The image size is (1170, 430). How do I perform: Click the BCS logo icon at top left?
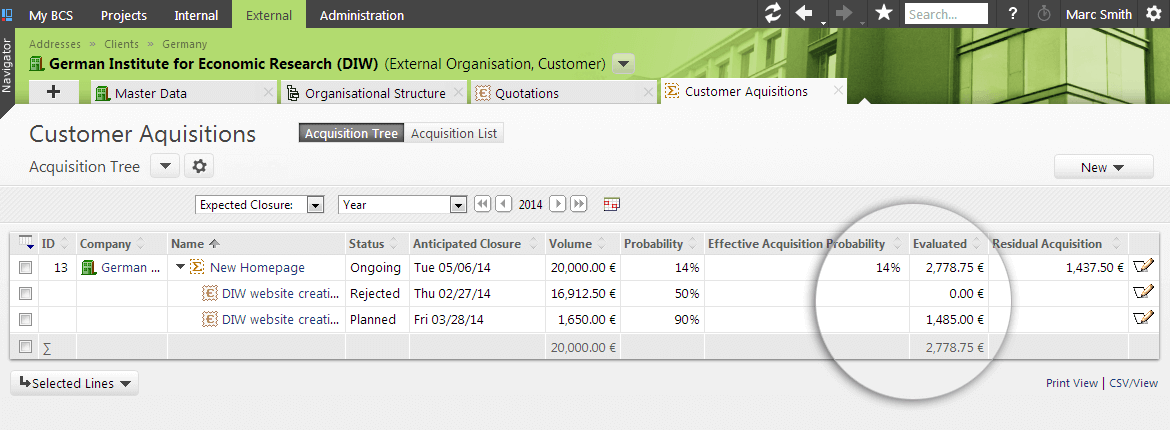(7, 14)
